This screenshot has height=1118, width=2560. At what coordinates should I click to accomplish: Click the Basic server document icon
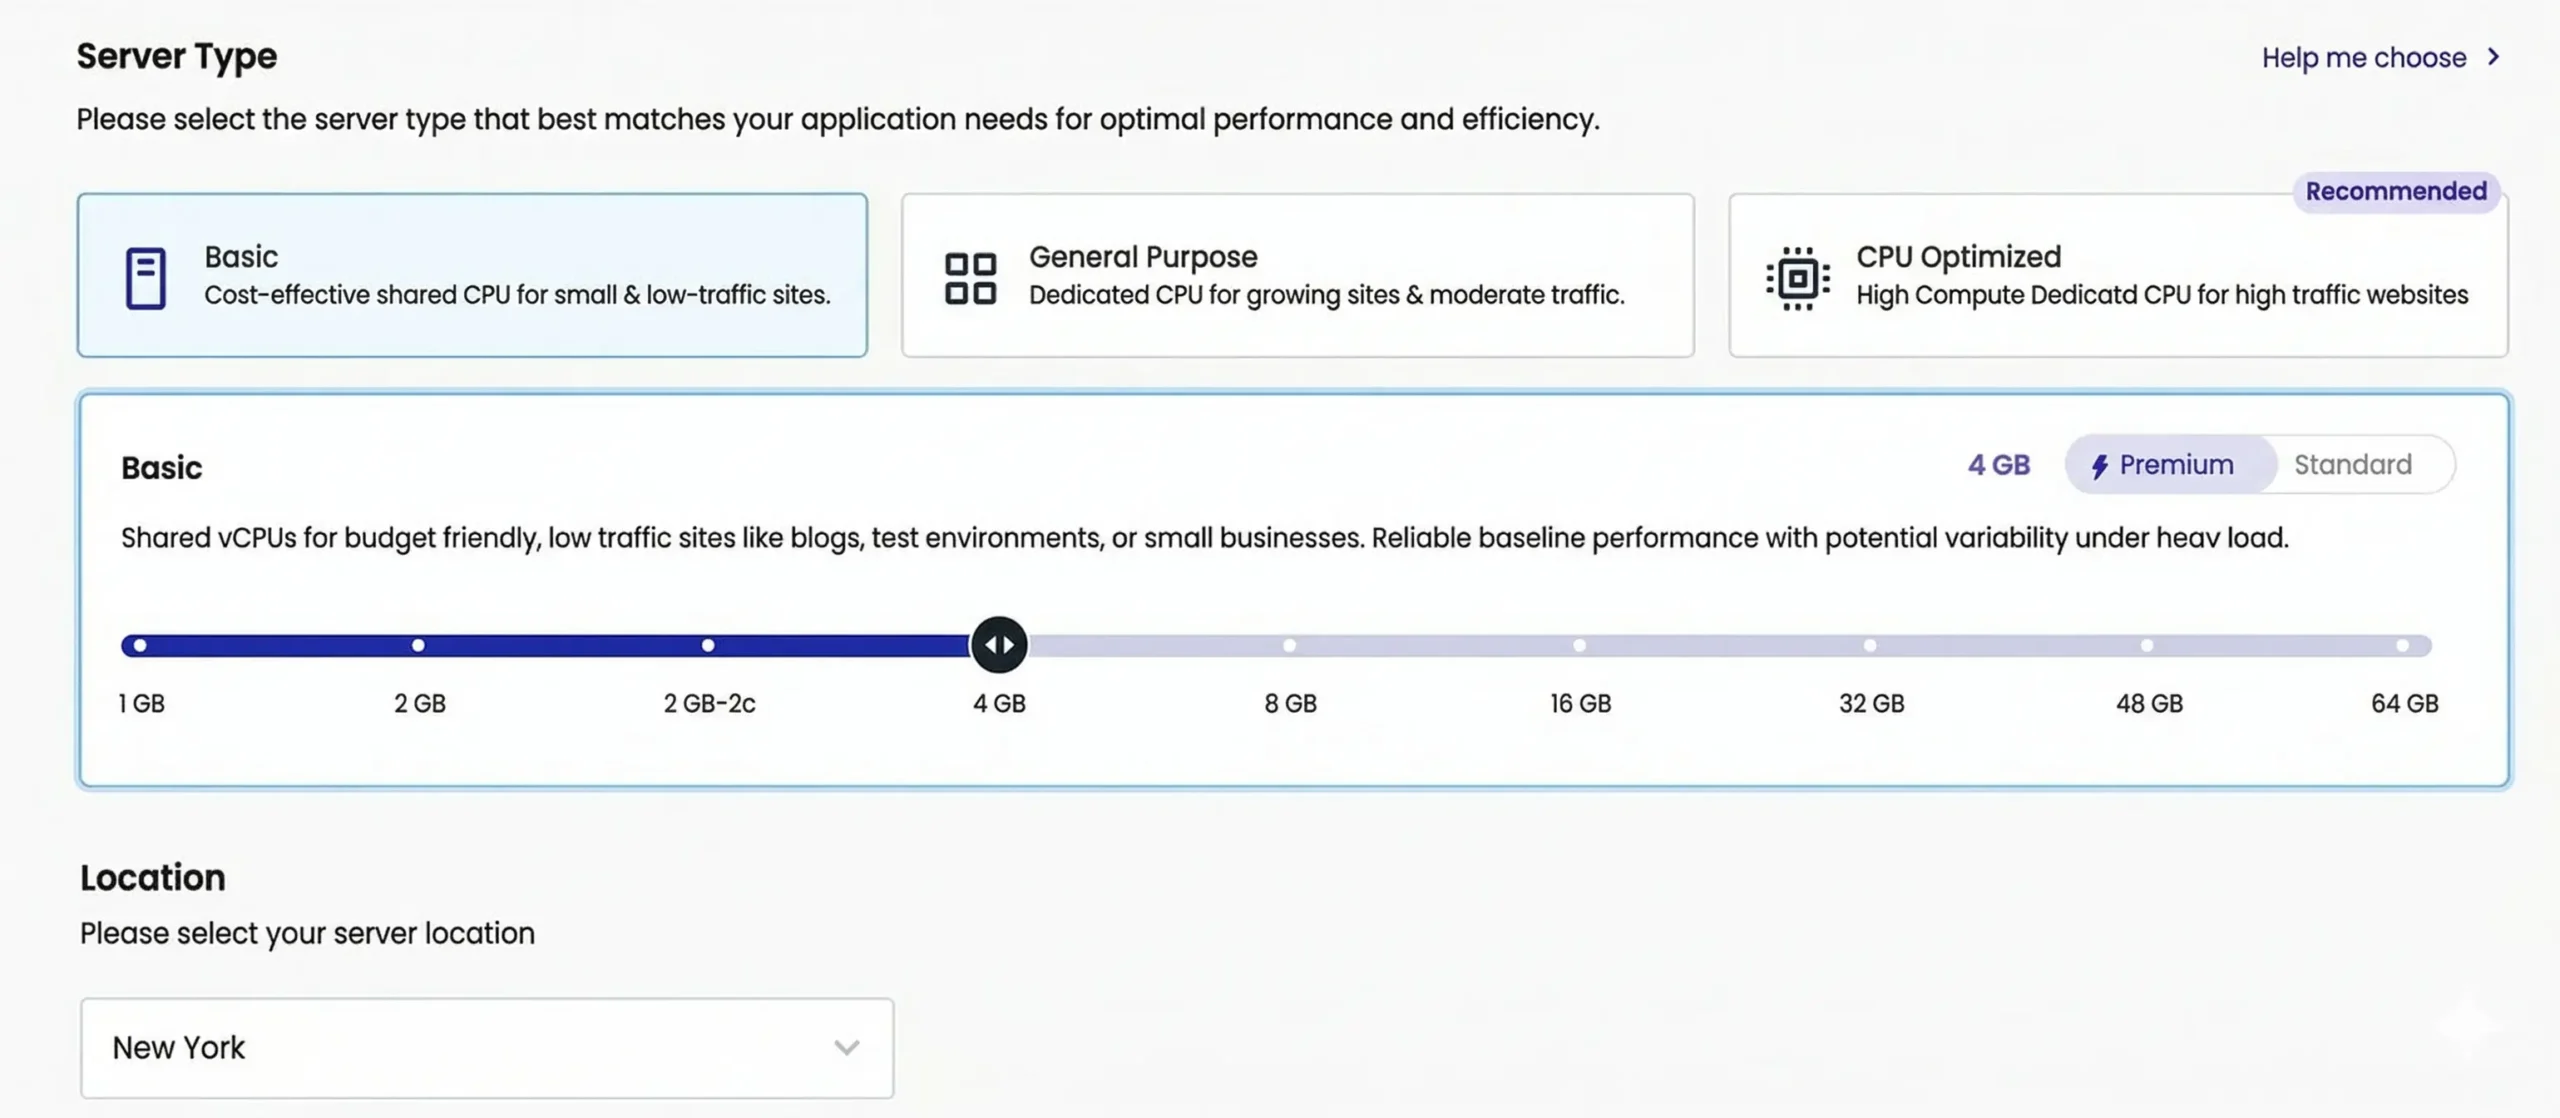[x=145, y=277]
